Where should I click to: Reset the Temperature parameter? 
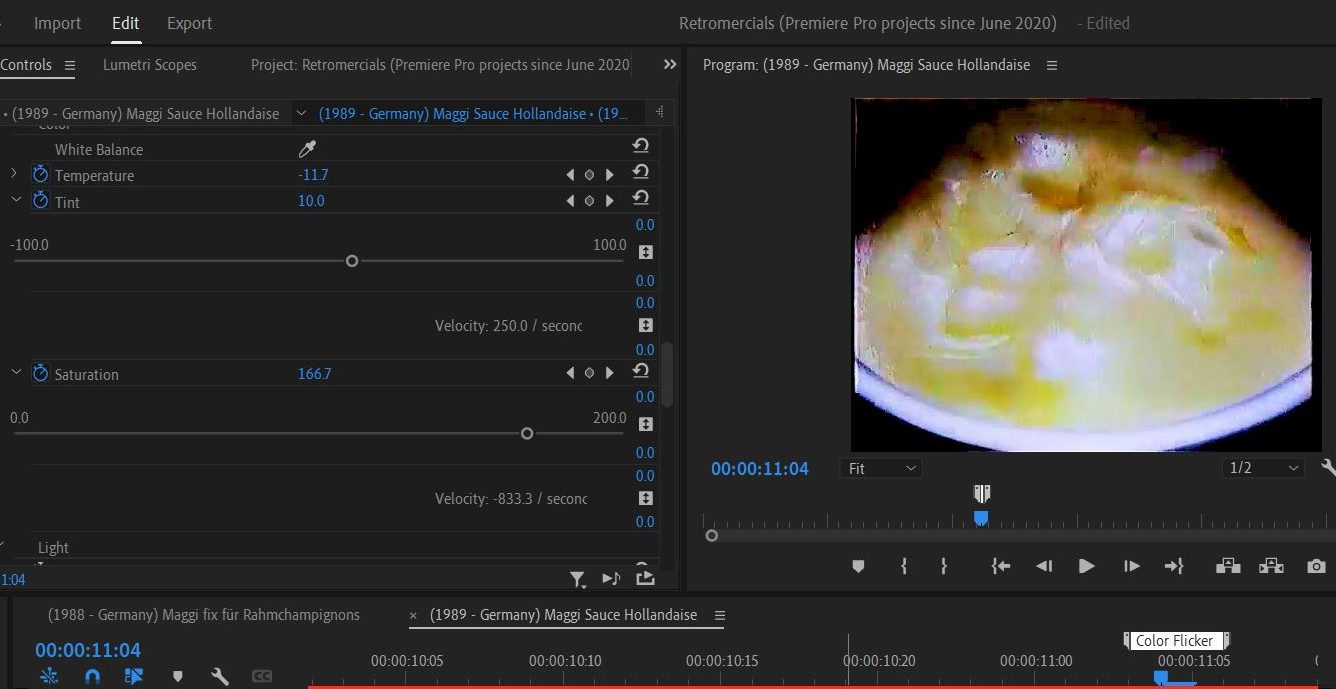tap(641, 172)
